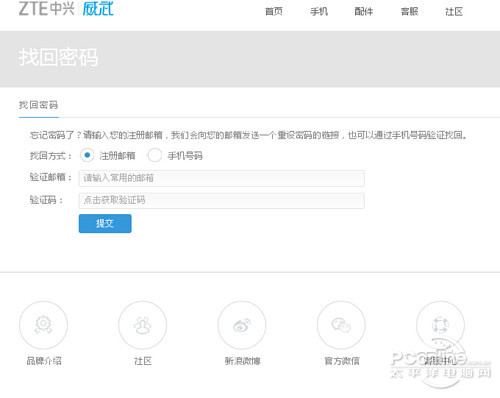Click the 官方微信 WeChat icon
Image resolution: width=500 pixels, height=398 pixels.
(341, 325)
